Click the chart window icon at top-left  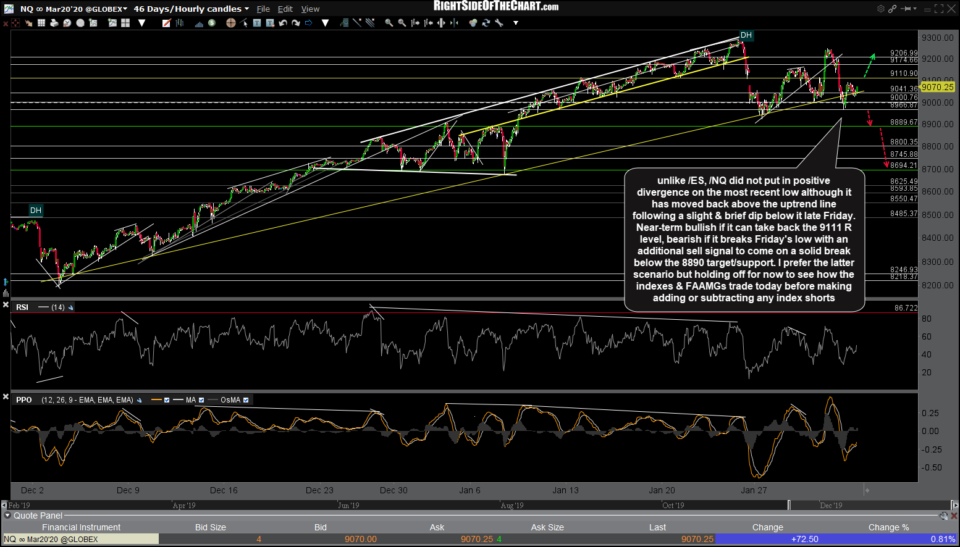pyautogui.click(x=9, y=9)
